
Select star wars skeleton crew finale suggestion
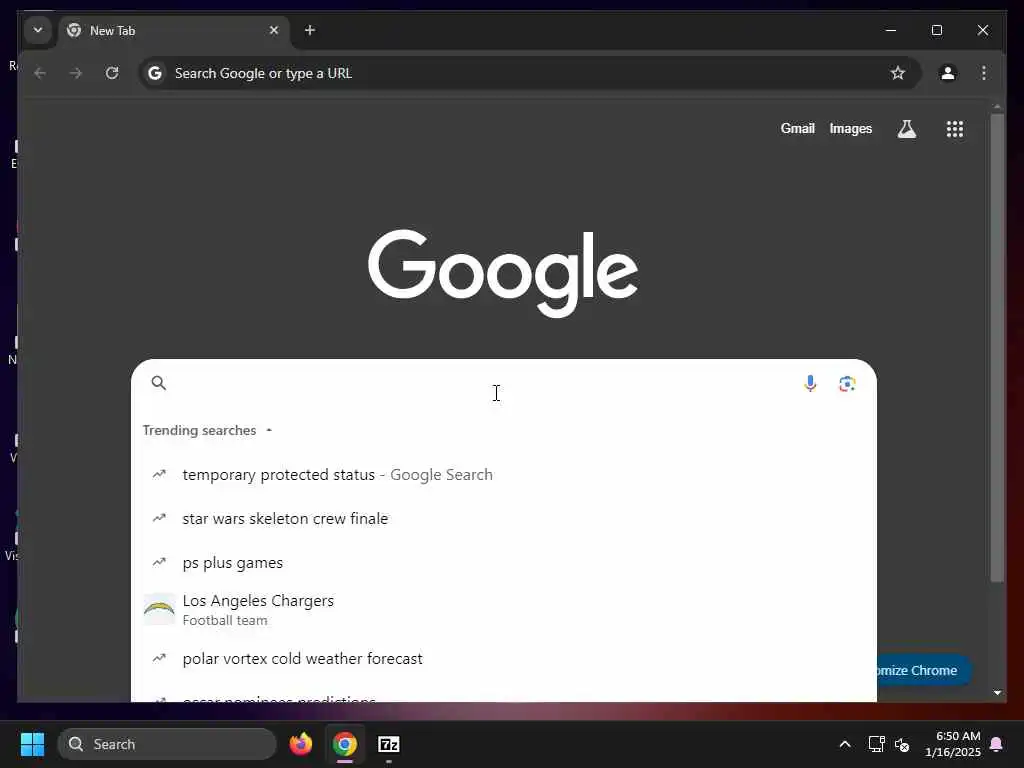(x=504, y=519)
